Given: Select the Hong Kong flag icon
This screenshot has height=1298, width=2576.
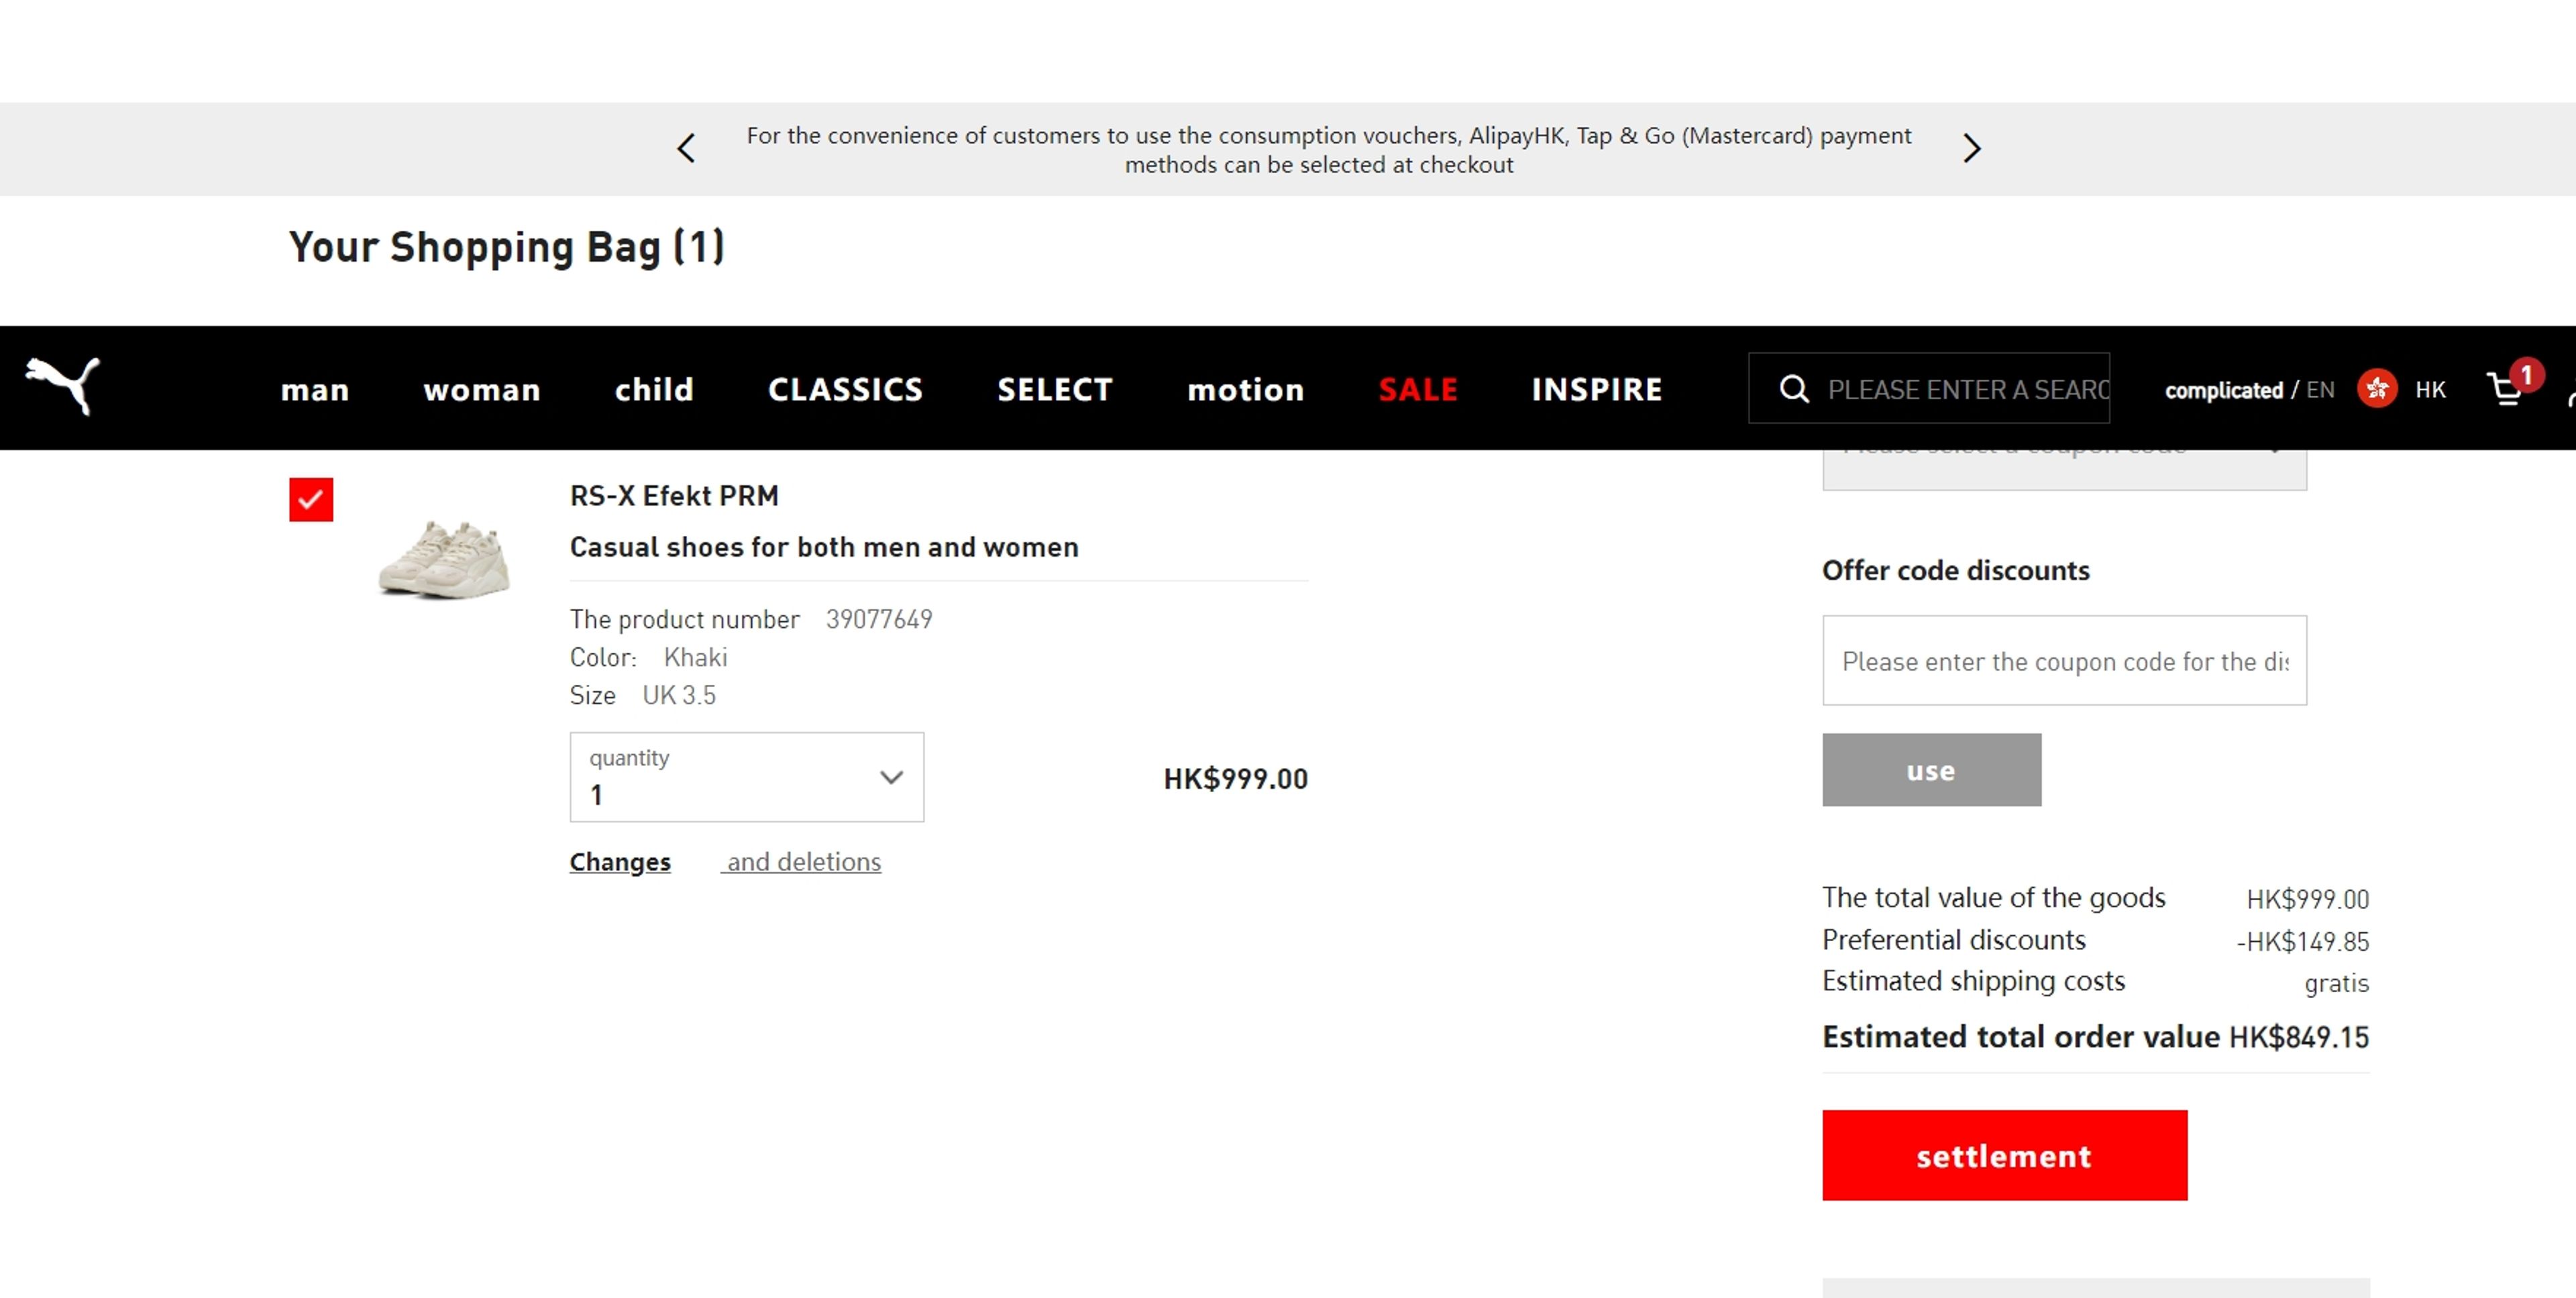Looking at the screenshot, I should pyautogui.click(x=2376, y=388).
